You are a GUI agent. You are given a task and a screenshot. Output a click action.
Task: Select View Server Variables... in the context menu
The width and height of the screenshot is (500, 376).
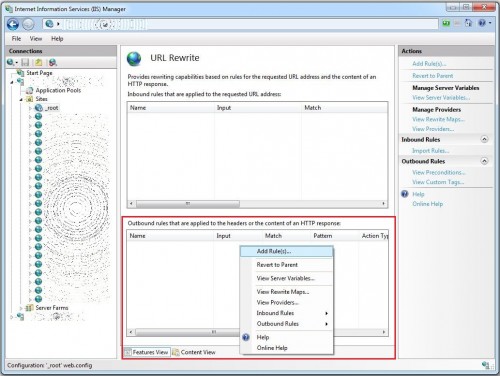287,278
